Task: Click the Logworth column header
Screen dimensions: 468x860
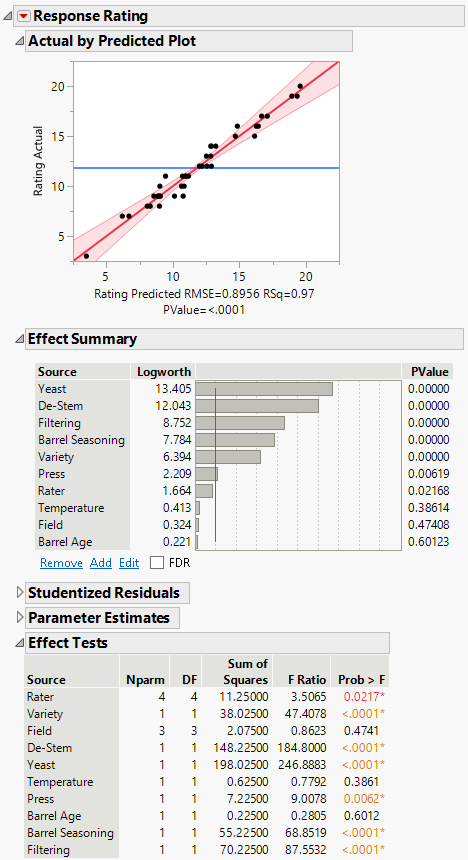Action: click(x=164, y=372)
